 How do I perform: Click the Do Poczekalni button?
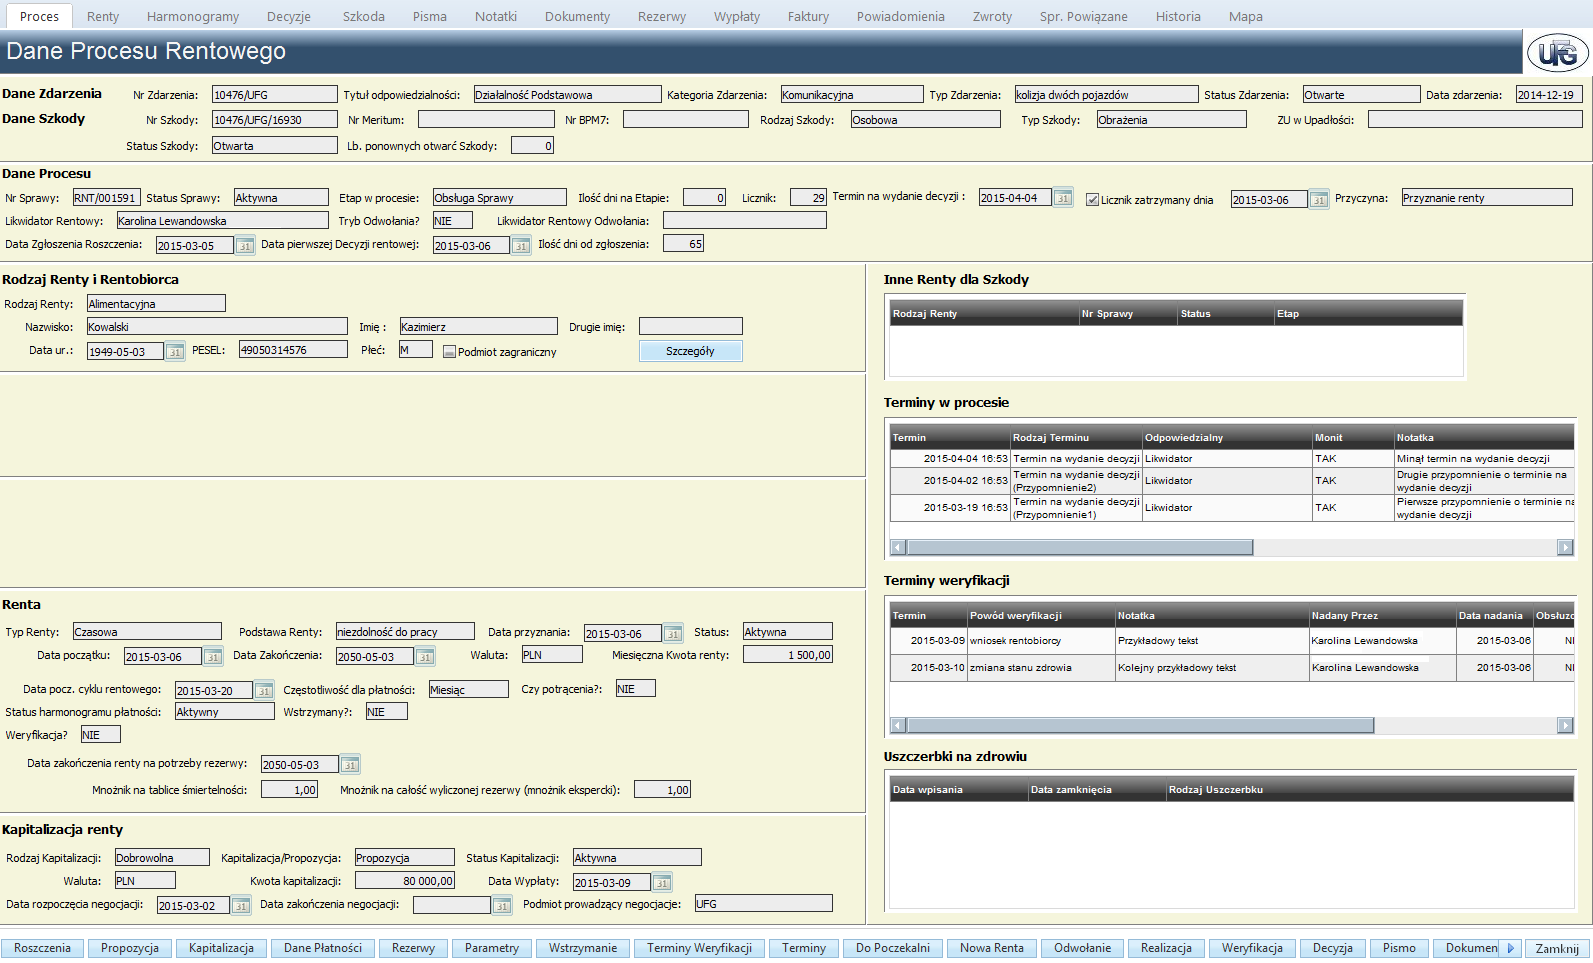[x=893, y=948]
